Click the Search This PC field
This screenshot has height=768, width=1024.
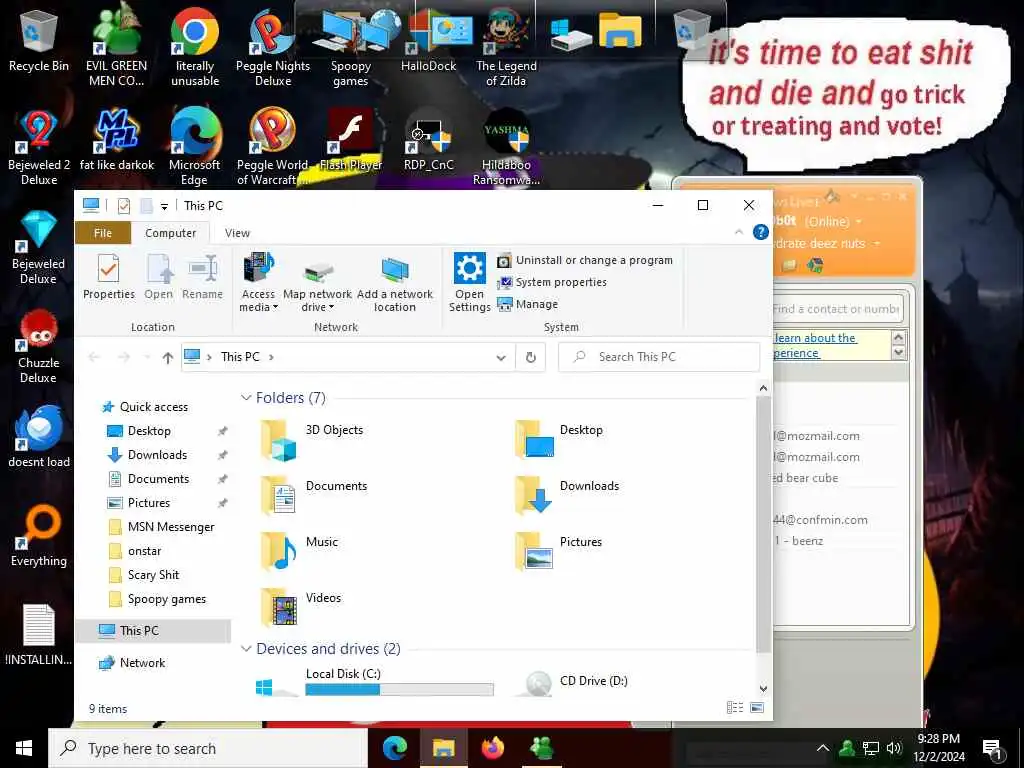(659, 357)
